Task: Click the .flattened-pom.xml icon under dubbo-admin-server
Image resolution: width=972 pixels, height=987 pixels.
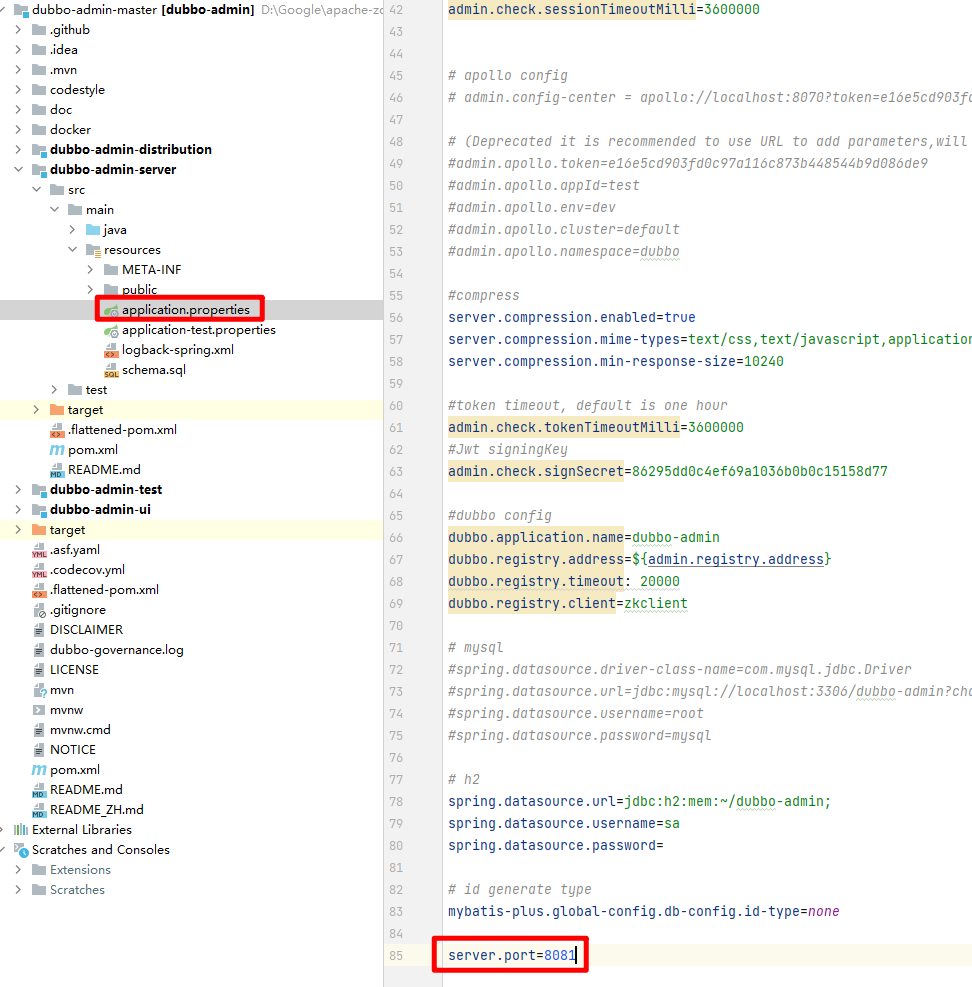Action: [x=57, y=430]
